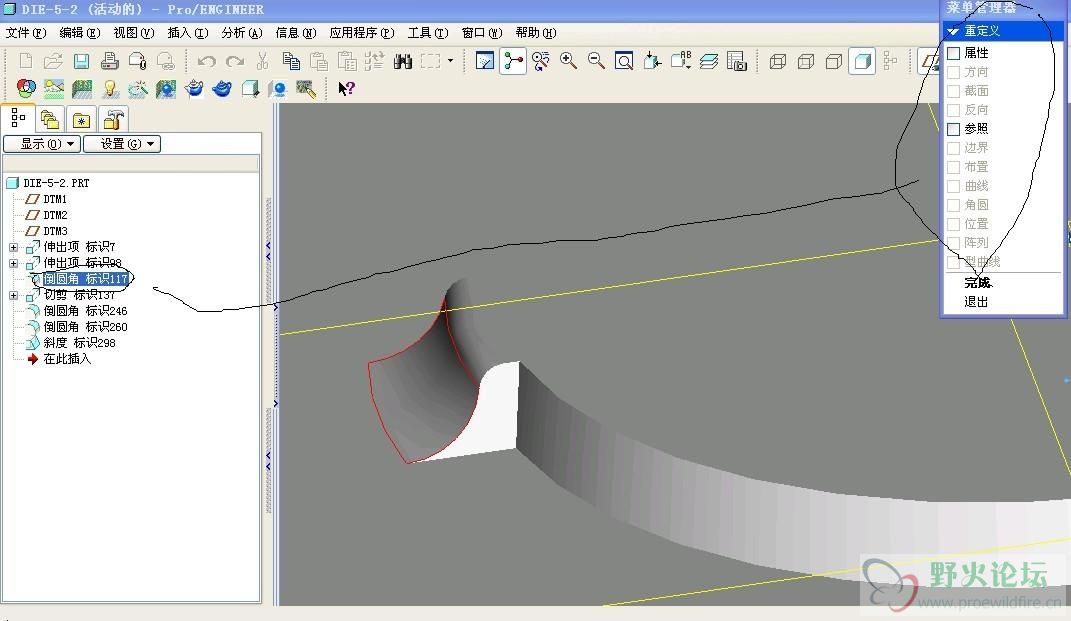This screenshot has height=621, width=1071.
Task: Click the Repaint screen icon
Action: point(485,61)
